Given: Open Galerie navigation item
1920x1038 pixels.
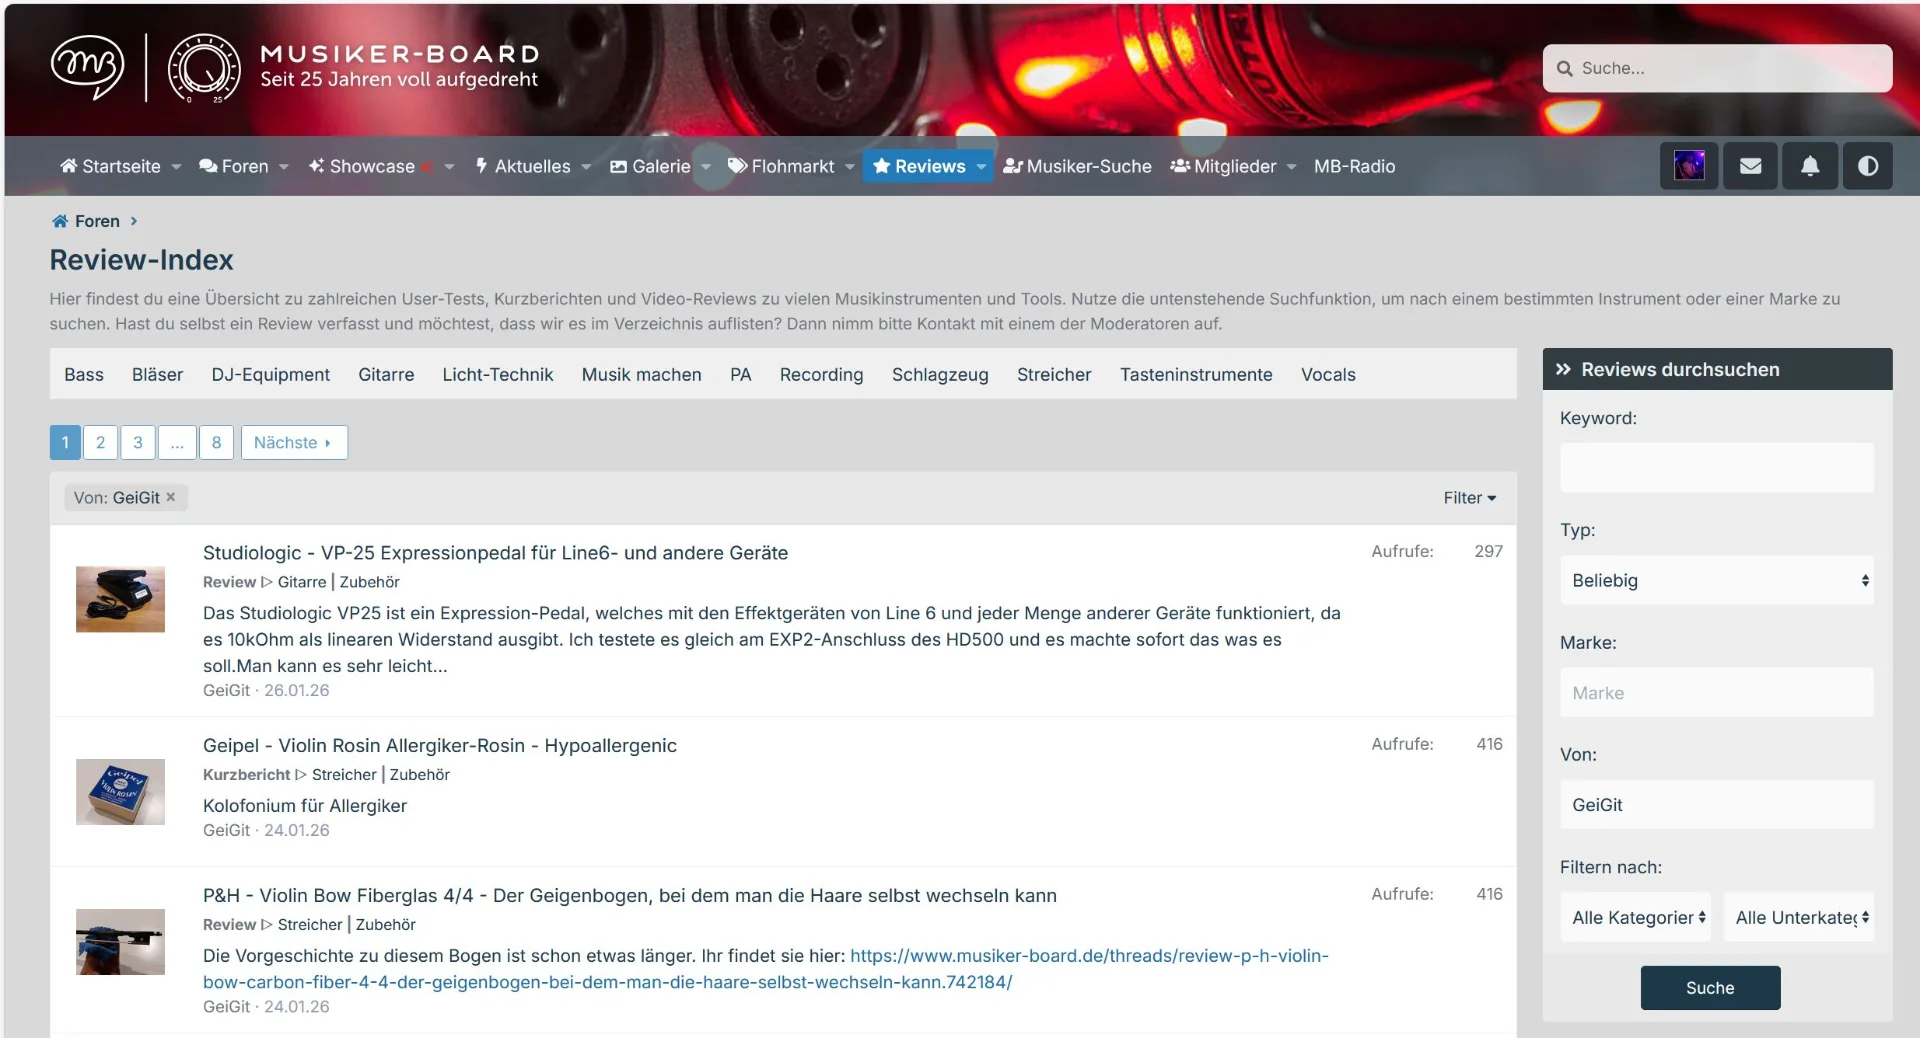Looking at the screenshot, I should [x=650, y=166].
